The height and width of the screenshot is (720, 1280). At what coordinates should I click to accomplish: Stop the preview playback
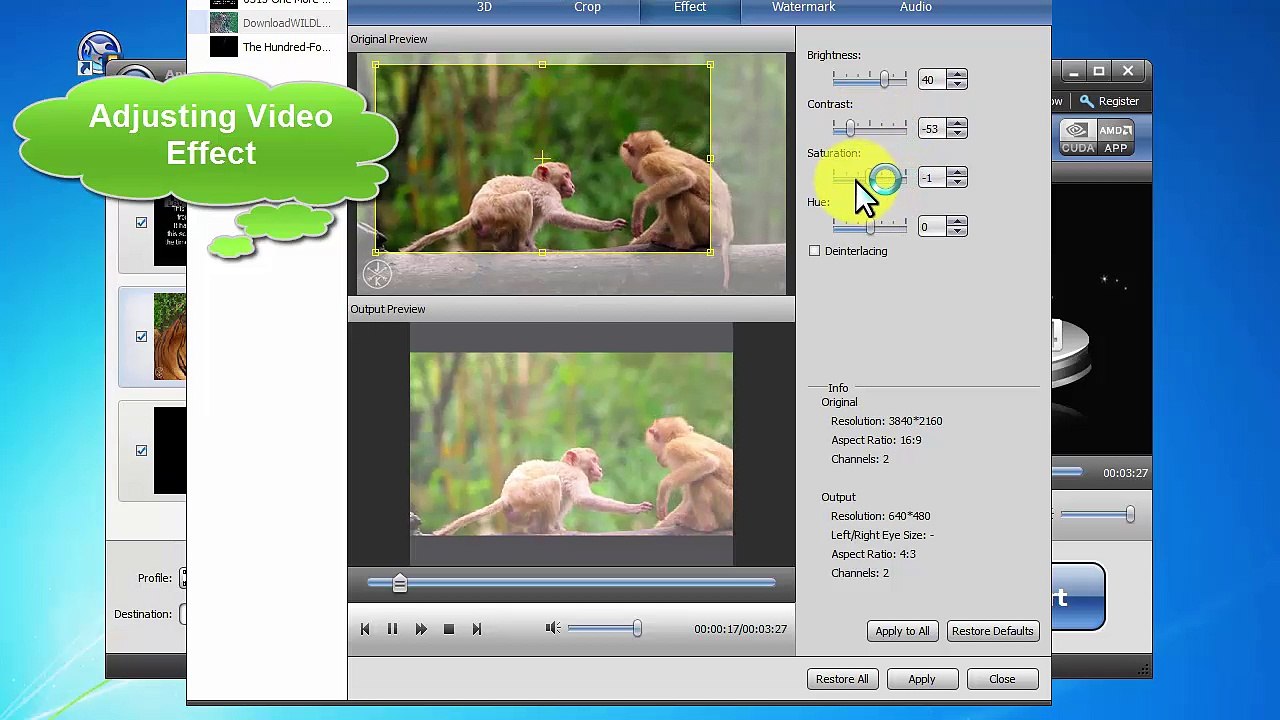coord(449,629)
